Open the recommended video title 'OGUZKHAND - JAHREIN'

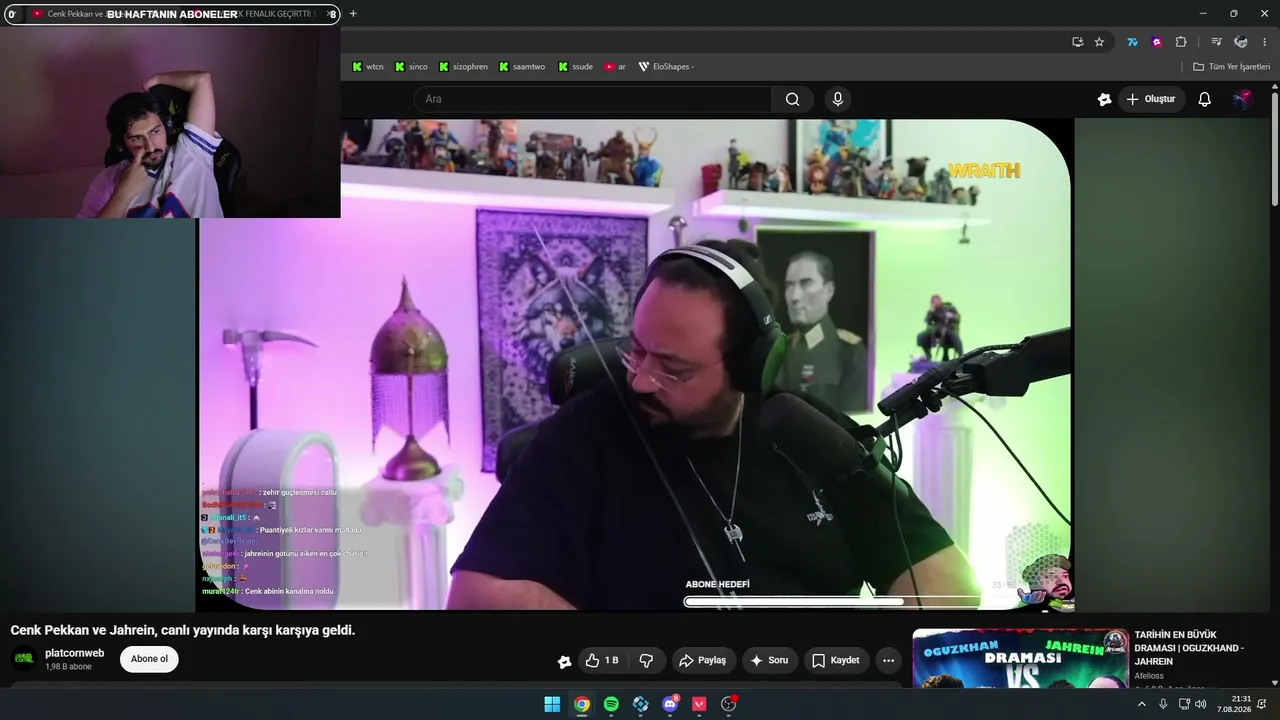tap(1189, 648)
